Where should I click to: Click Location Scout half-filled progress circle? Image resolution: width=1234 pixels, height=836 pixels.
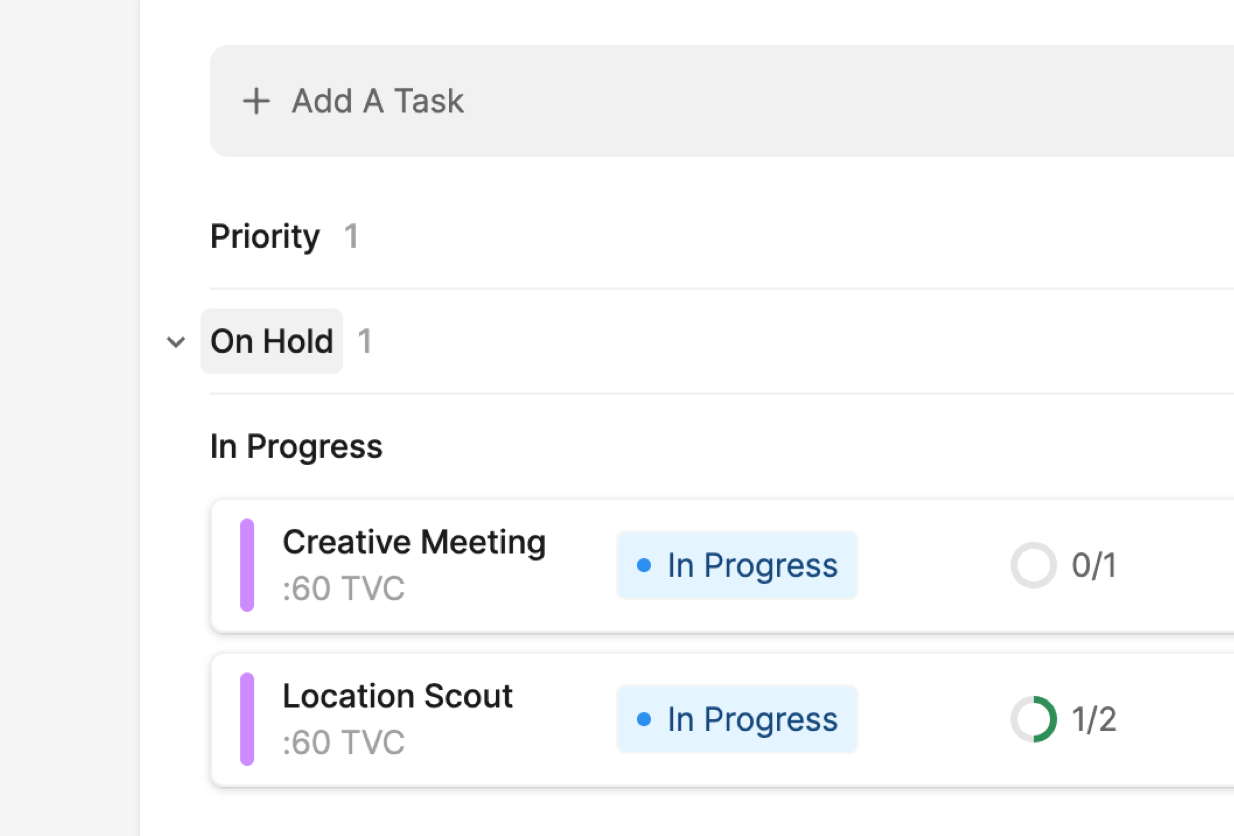coord(1033,720)
